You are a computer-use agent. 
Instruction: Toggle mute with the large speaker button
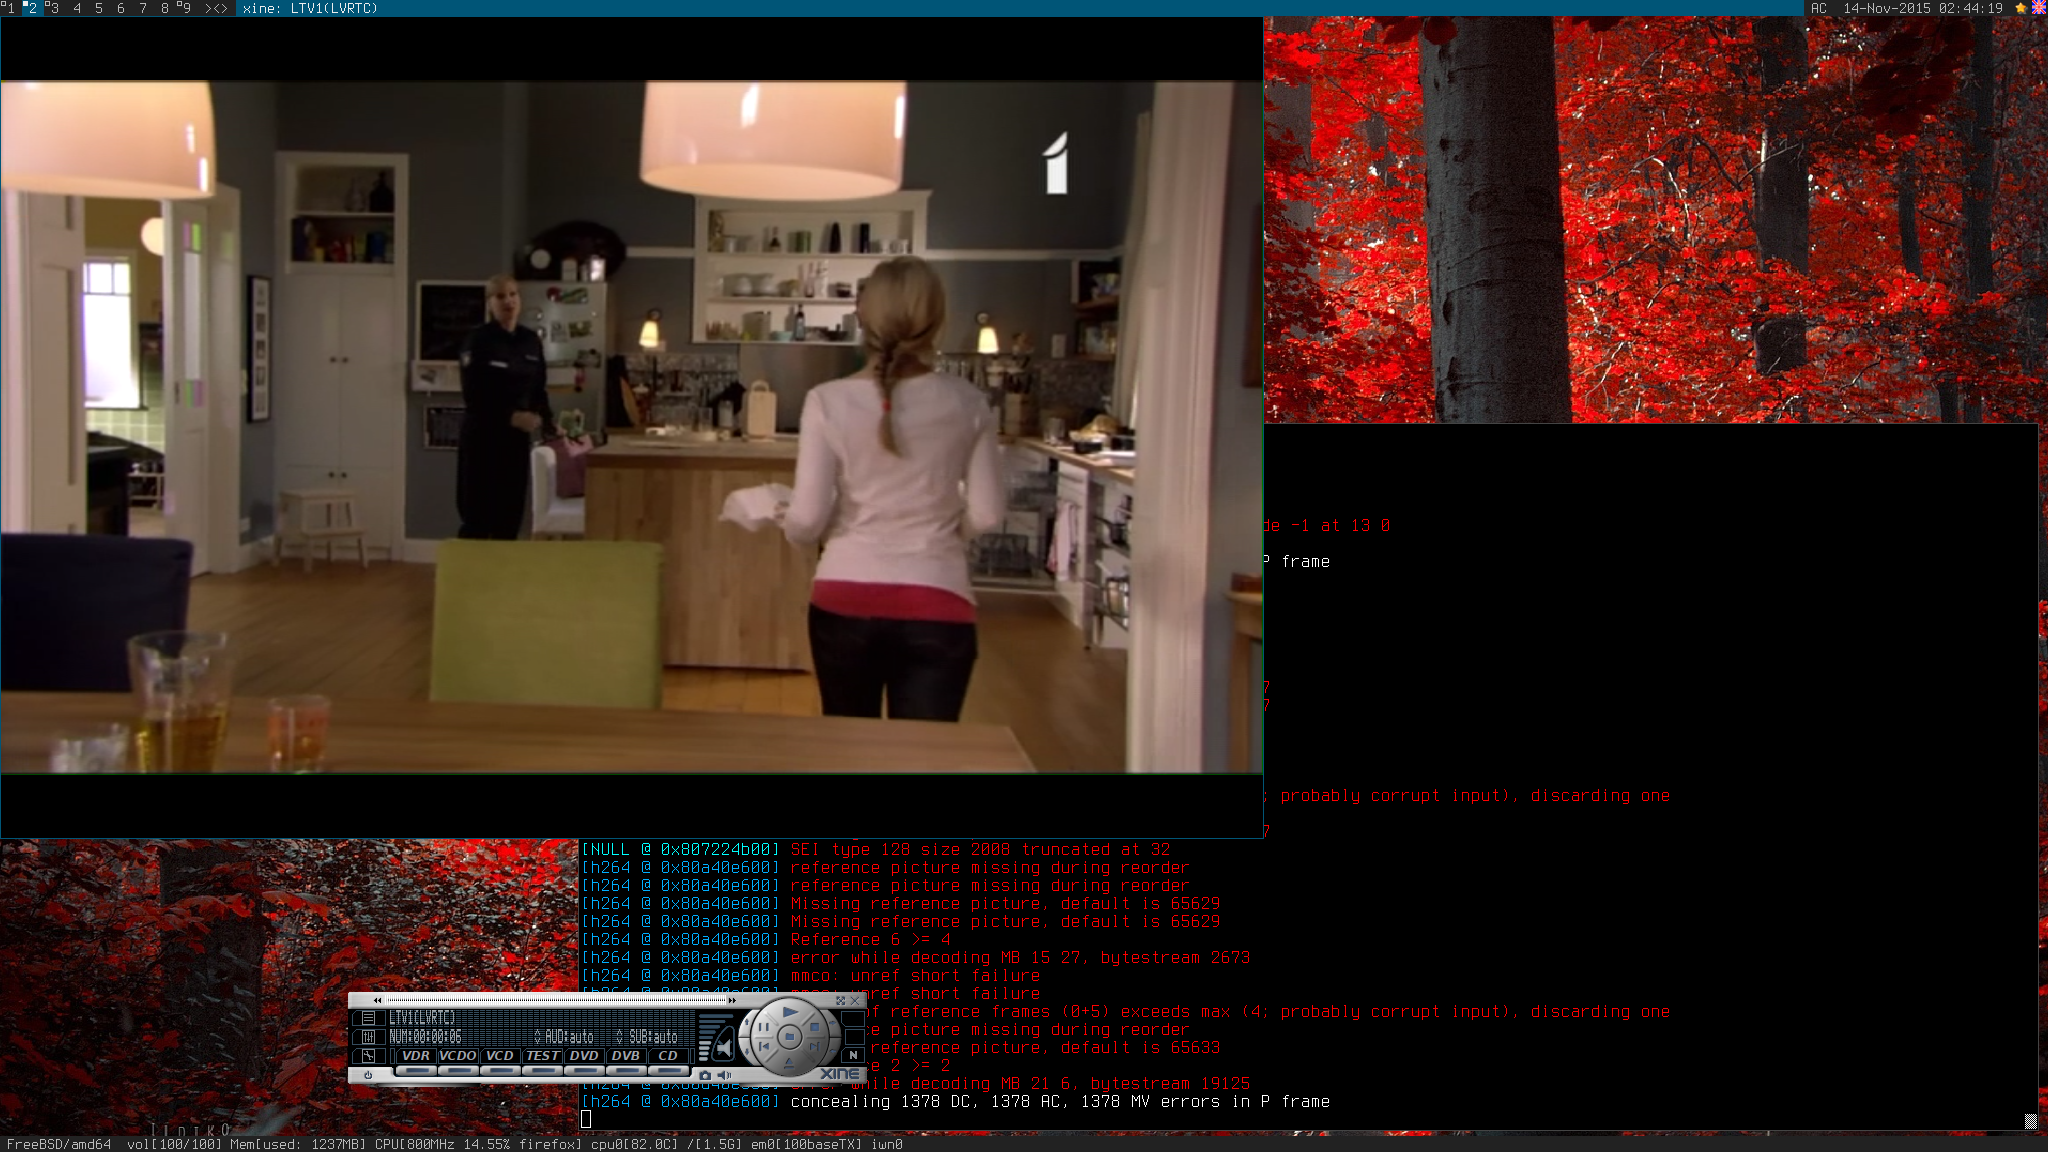click(x=724, y=1046)
